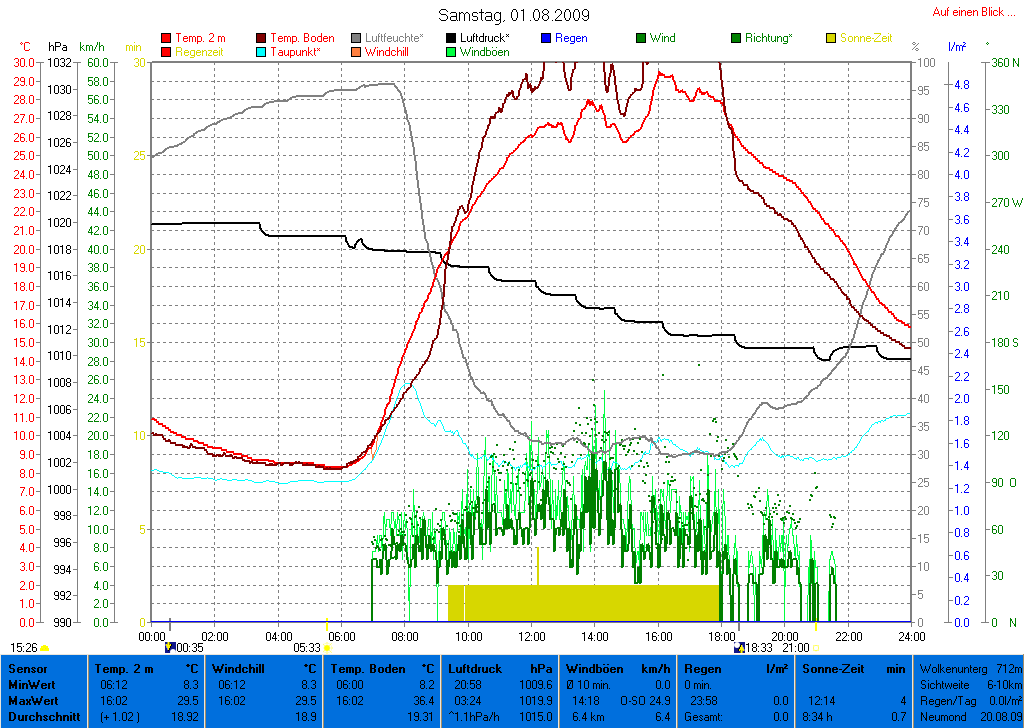Select the Luftdruck column header in the table
The height and width of the screenshot is (728, 1024).
(500, 668)
